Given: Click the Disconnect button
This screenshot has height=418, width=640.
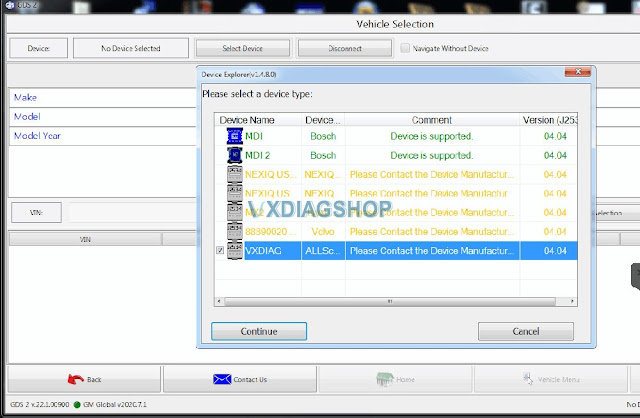Looking at the screenshot, I should (x=345, y=48).
